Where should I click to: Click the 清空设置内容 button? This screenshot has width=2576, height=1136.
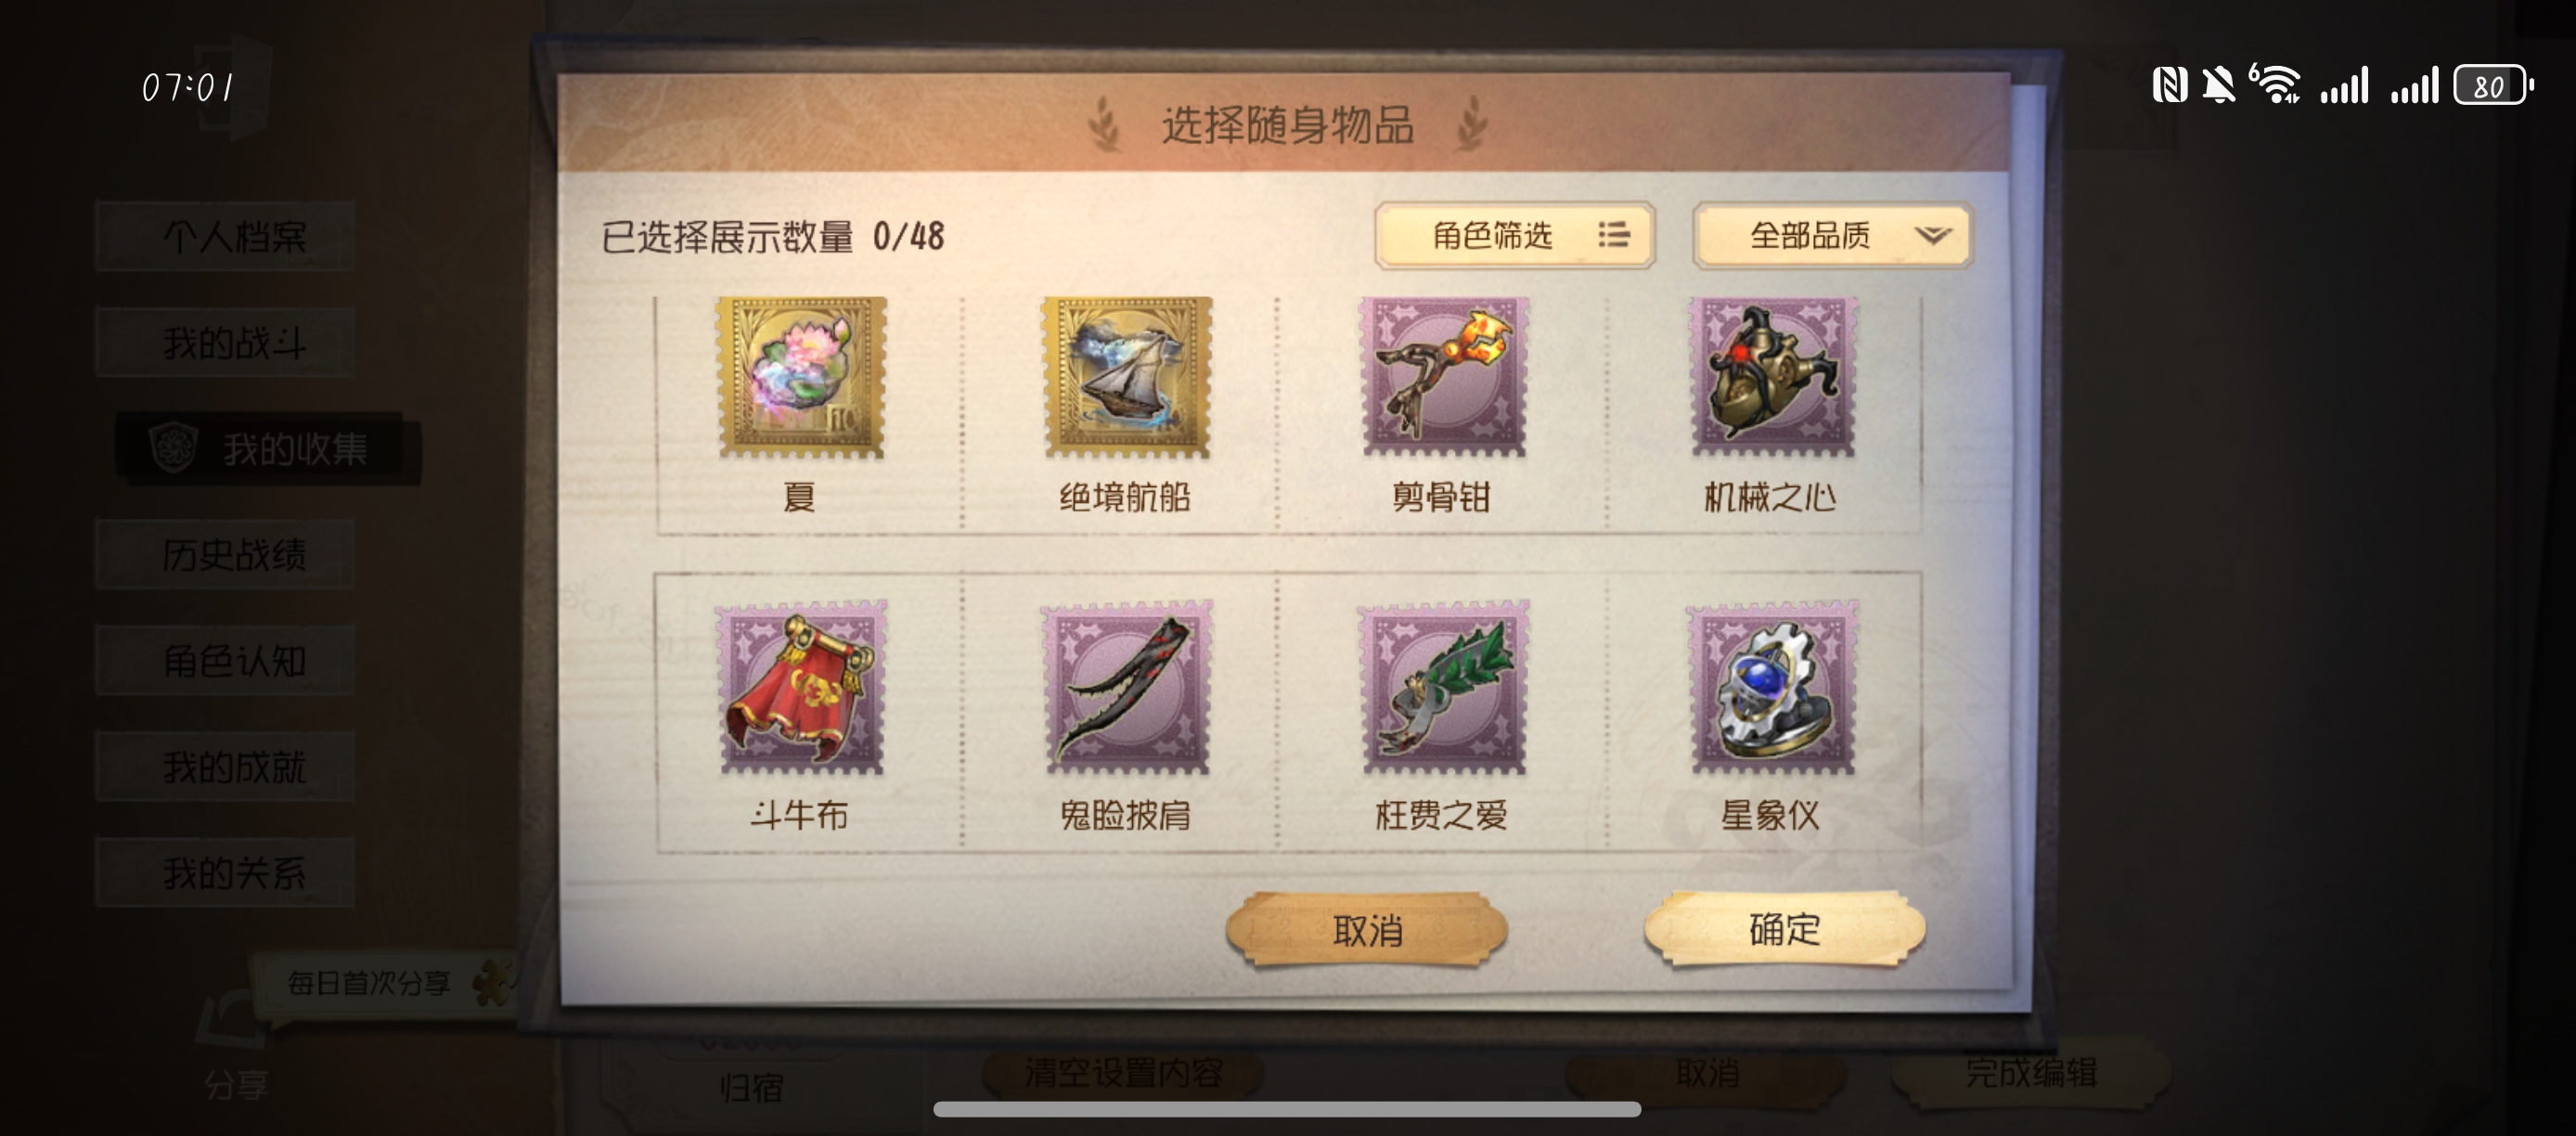pyautogui.click(x=1123, y=1072)
